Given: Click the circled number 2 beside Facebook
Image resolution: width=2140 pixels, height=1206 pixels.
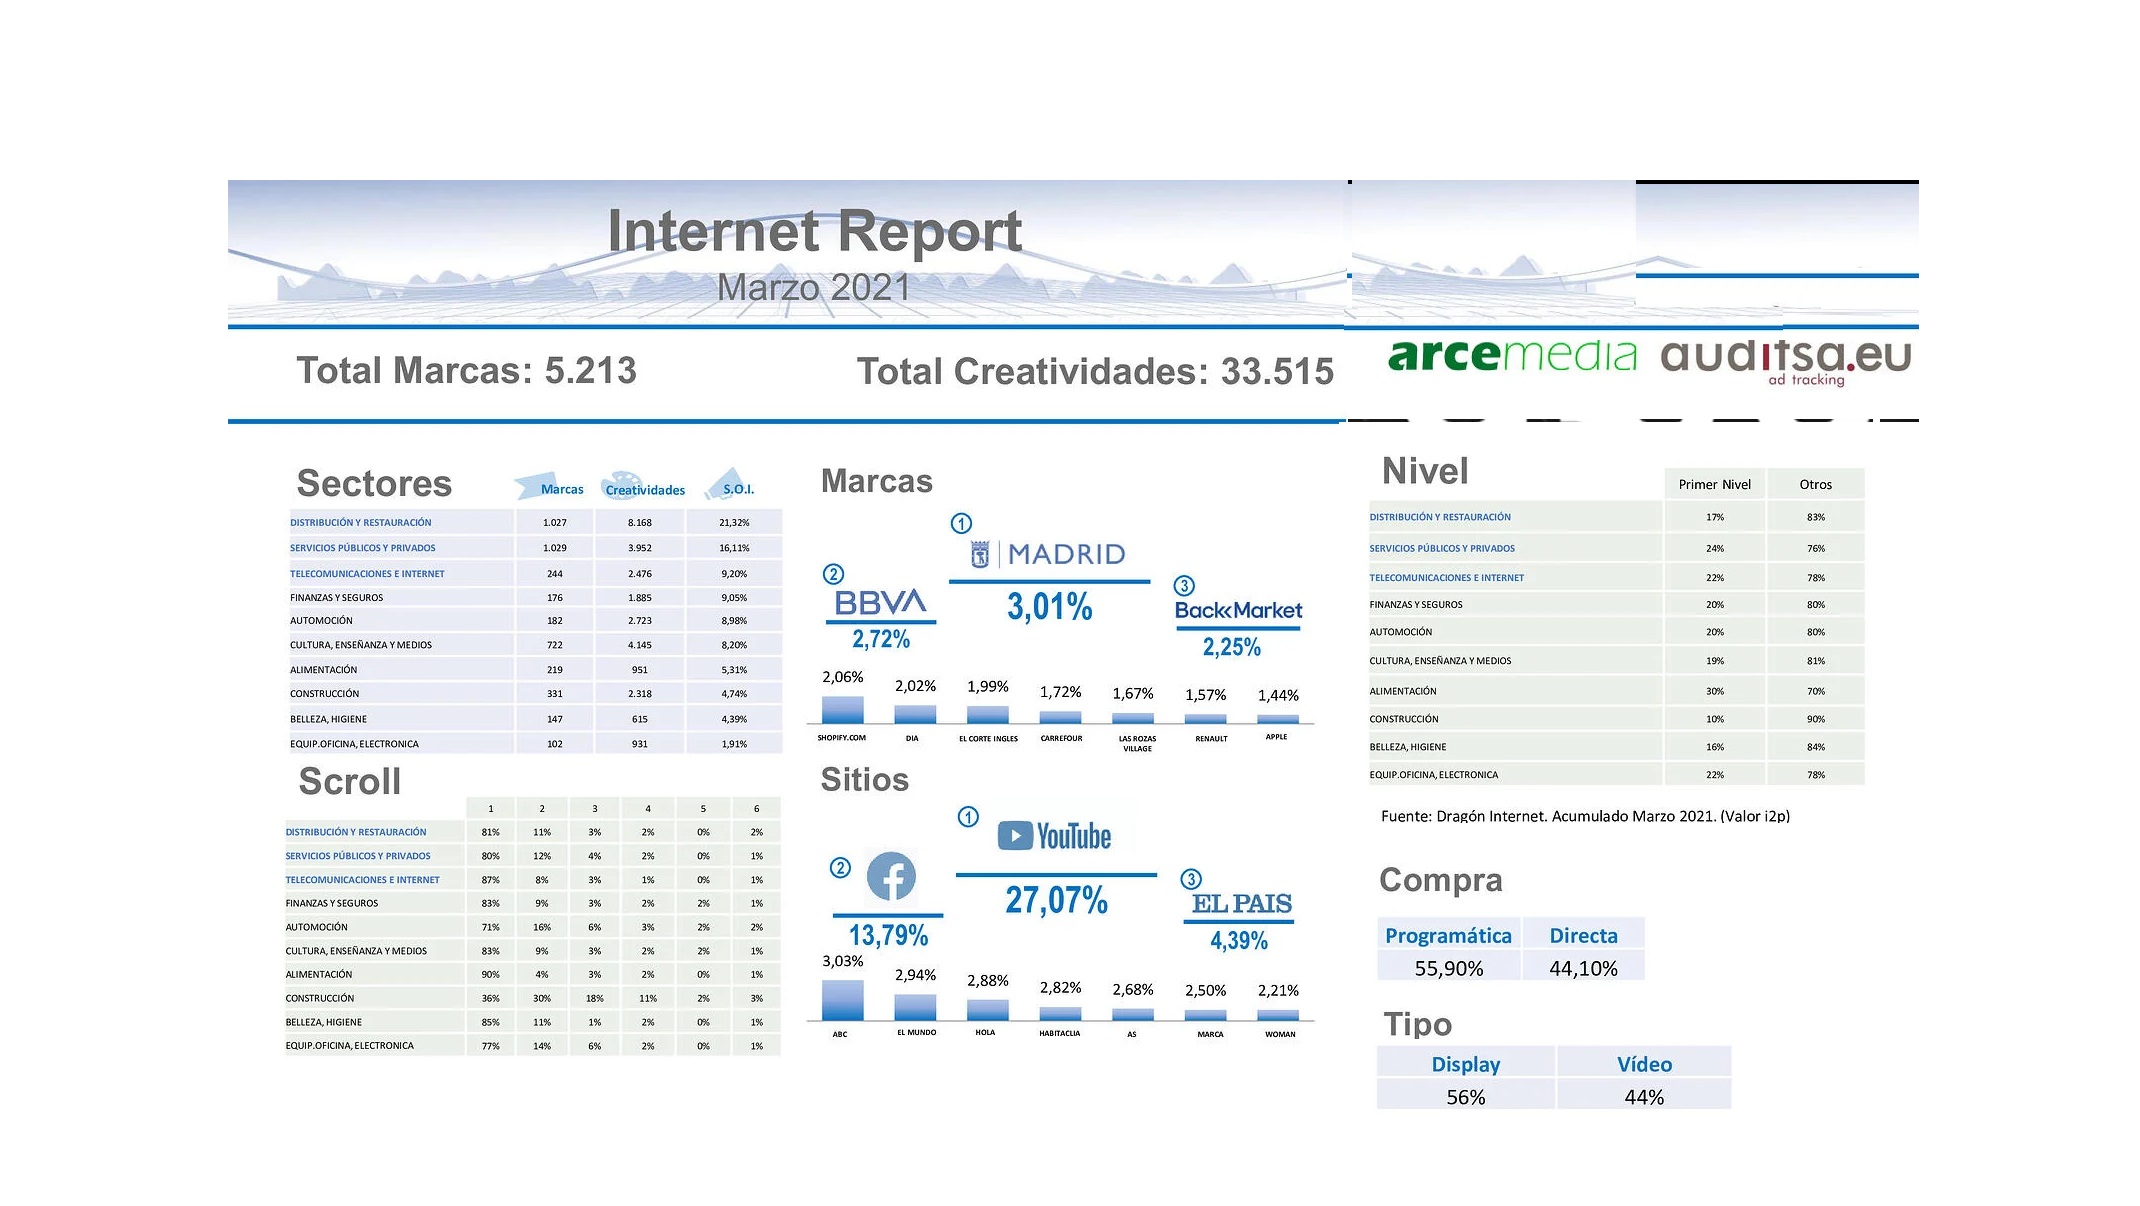Looking at the screenshot, I should click(841, 868).
